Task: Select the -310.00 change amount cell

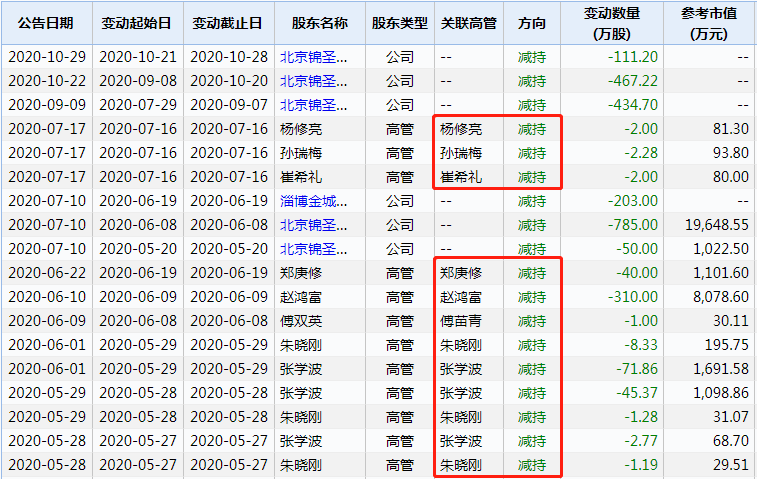Action: [x=633, y=297]
